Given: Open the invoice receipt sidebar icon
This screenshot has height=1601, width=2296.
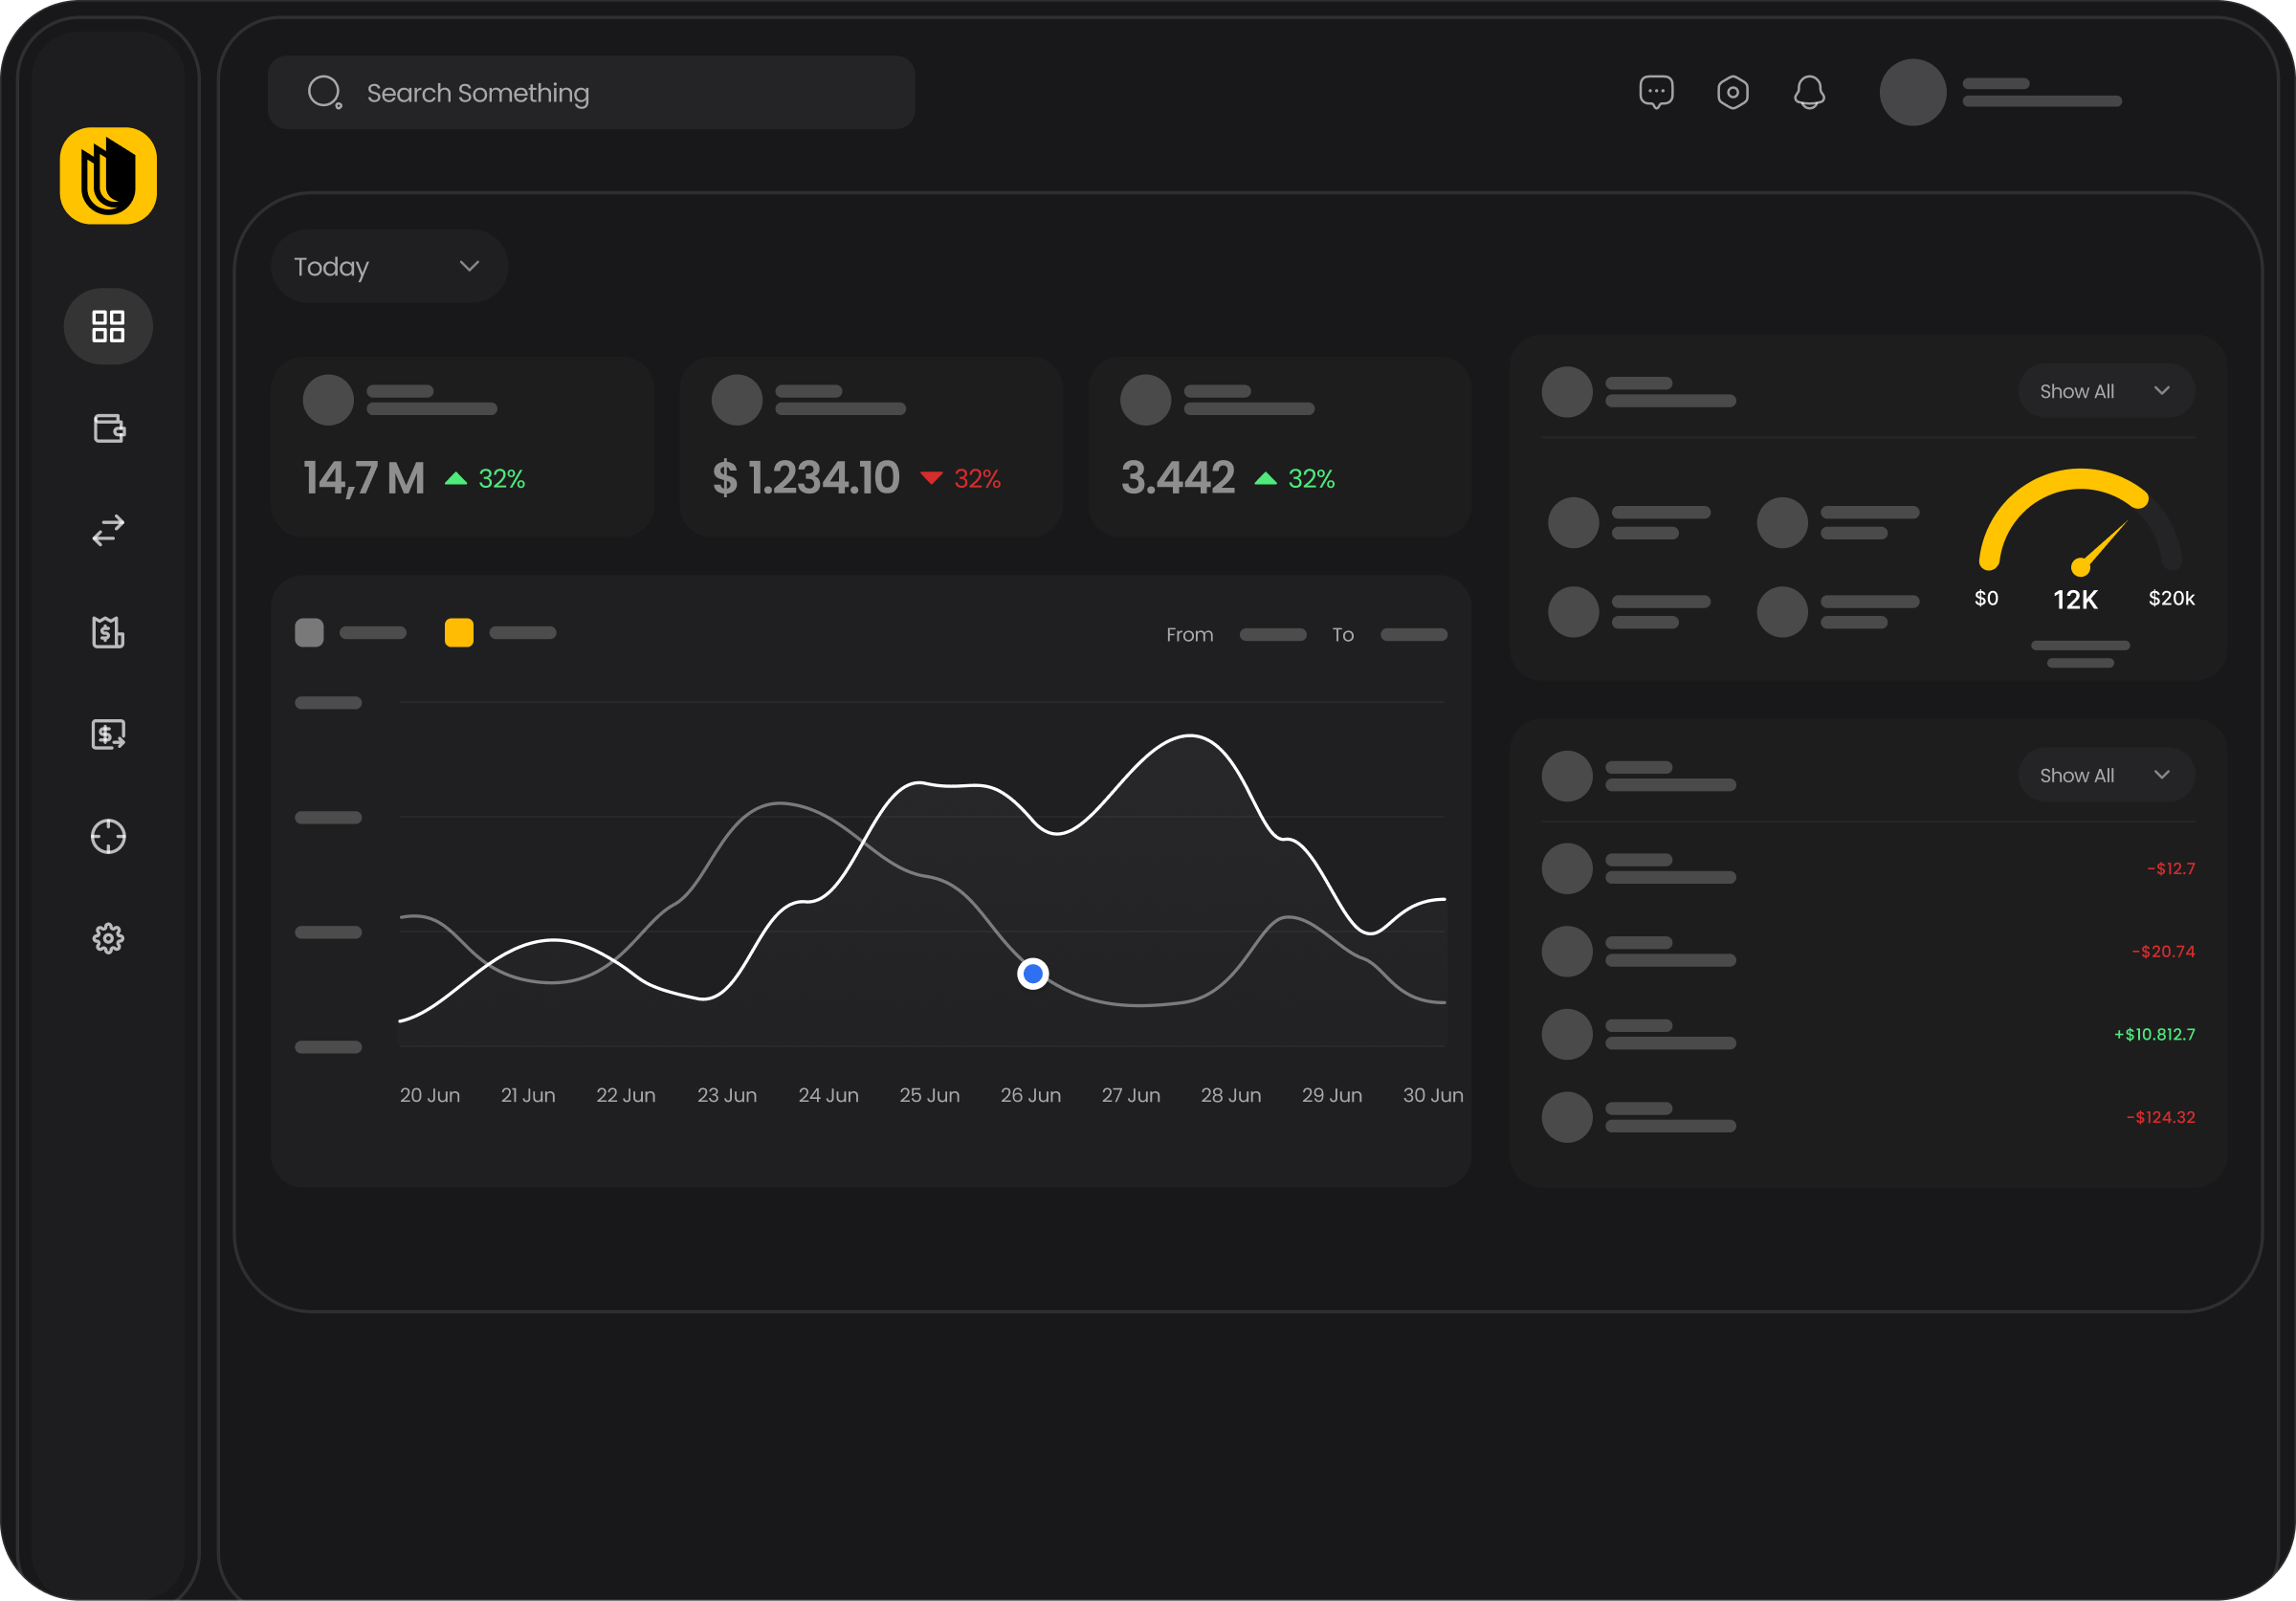Looking at the screenshot, I should coord(108,632).
